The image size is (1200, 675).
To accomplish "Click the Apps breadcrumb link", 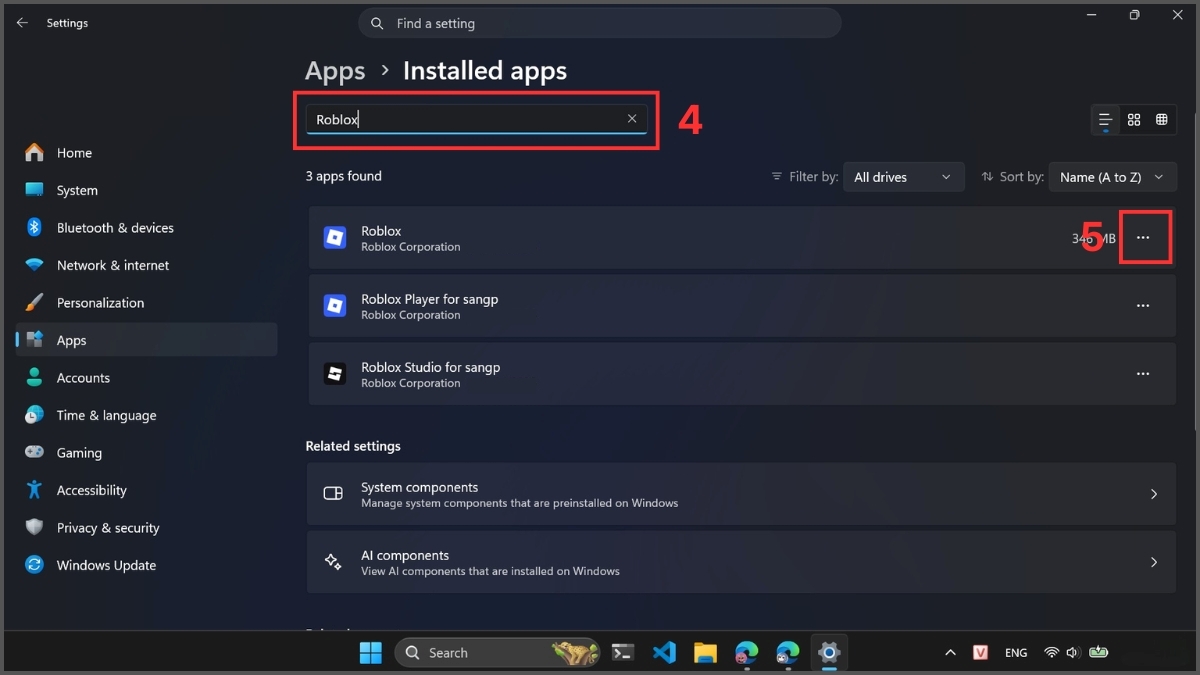I will 335,71.
